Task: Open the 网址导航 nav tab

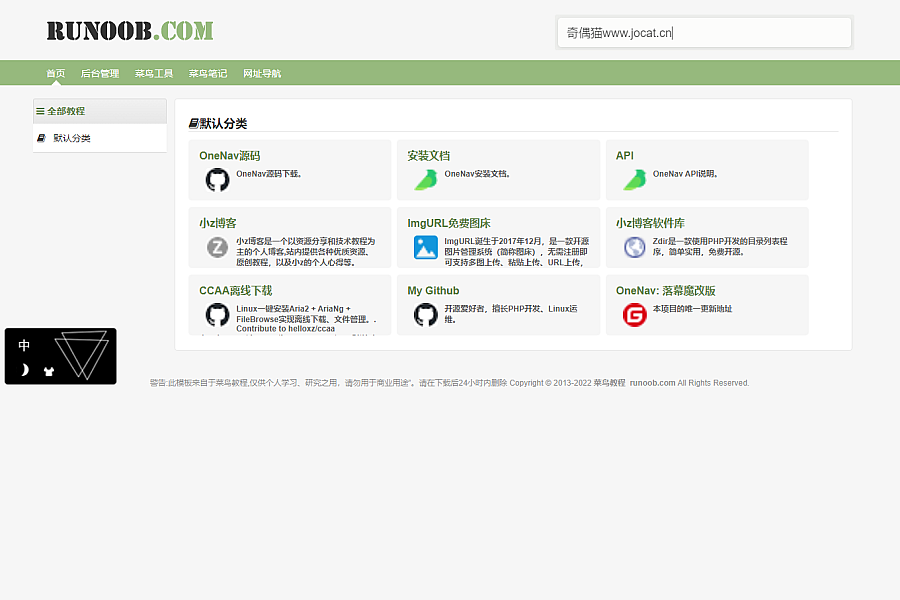Action: [262, 73]
